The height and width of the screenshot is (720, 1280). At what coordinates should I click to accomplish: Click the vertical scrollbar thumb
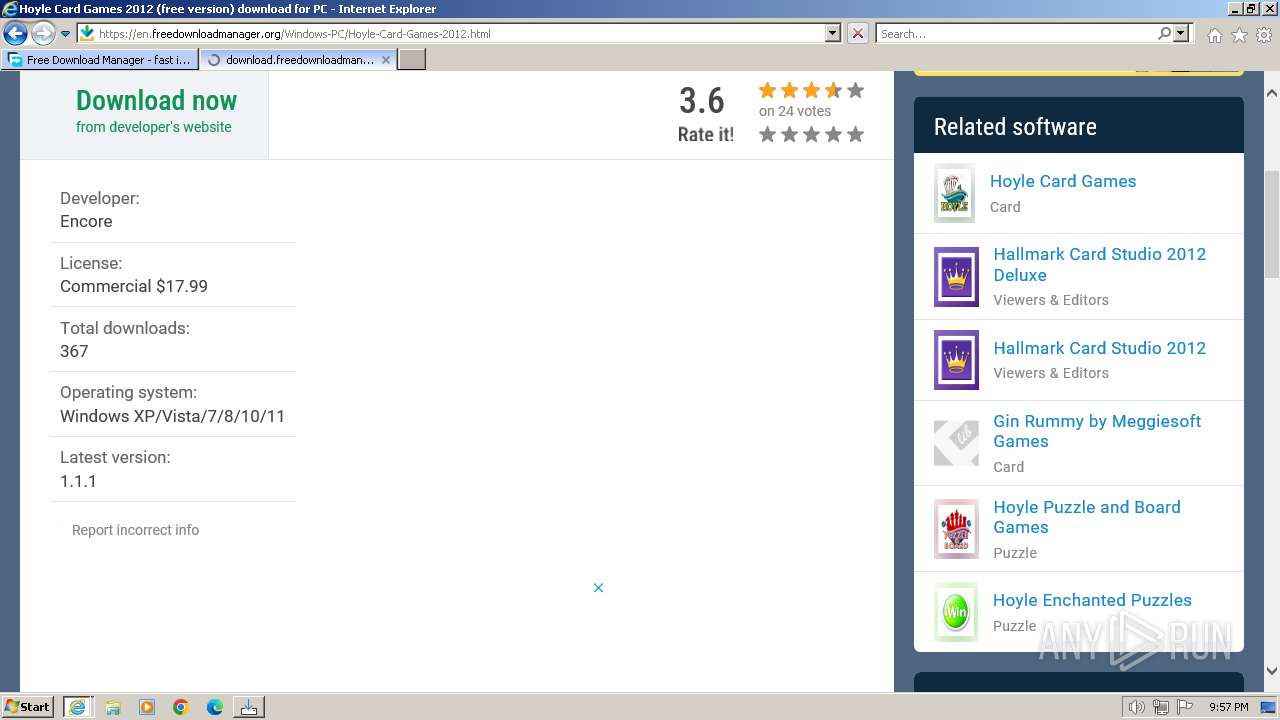[1271, 225]
